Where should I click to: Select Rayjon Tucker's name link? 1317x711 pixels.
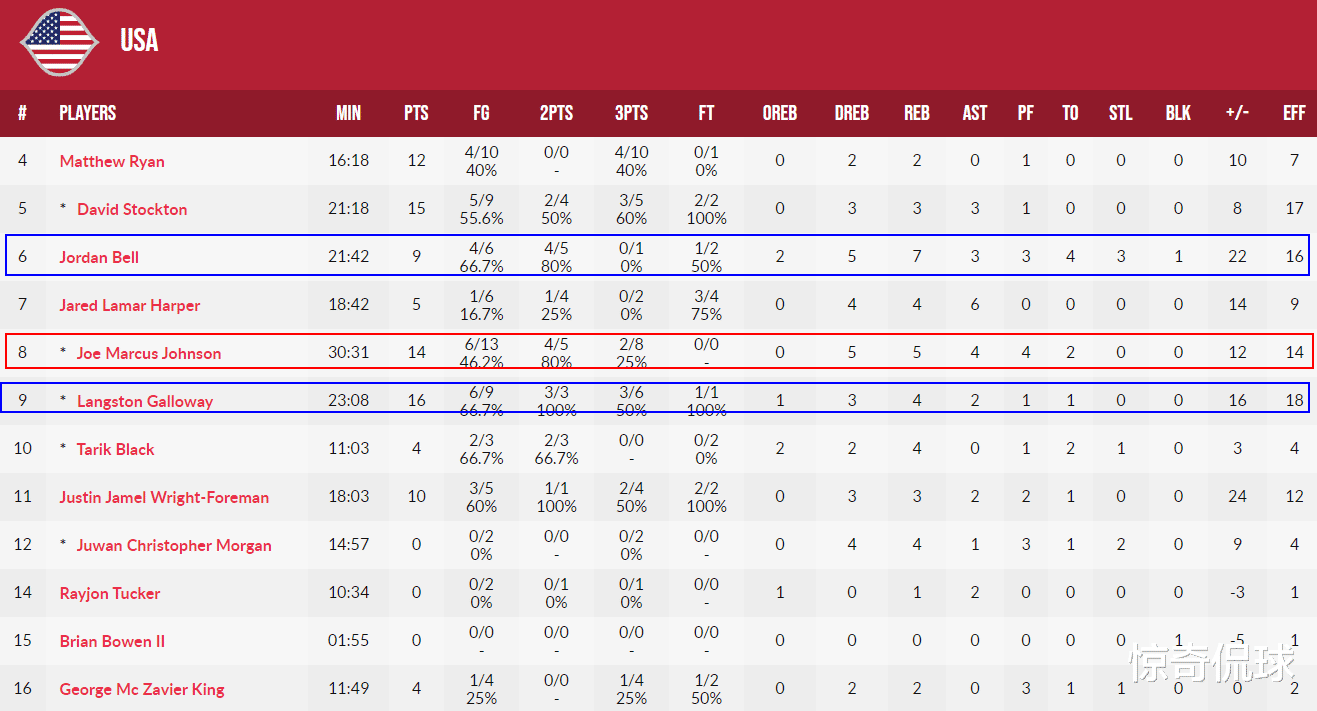(x=110, y=593)
